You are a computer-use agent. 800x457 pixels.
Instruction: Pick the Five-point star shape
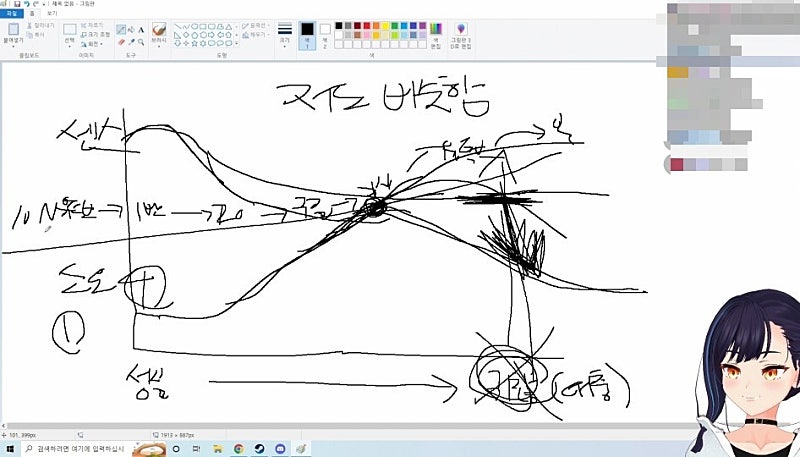[194, 43]
